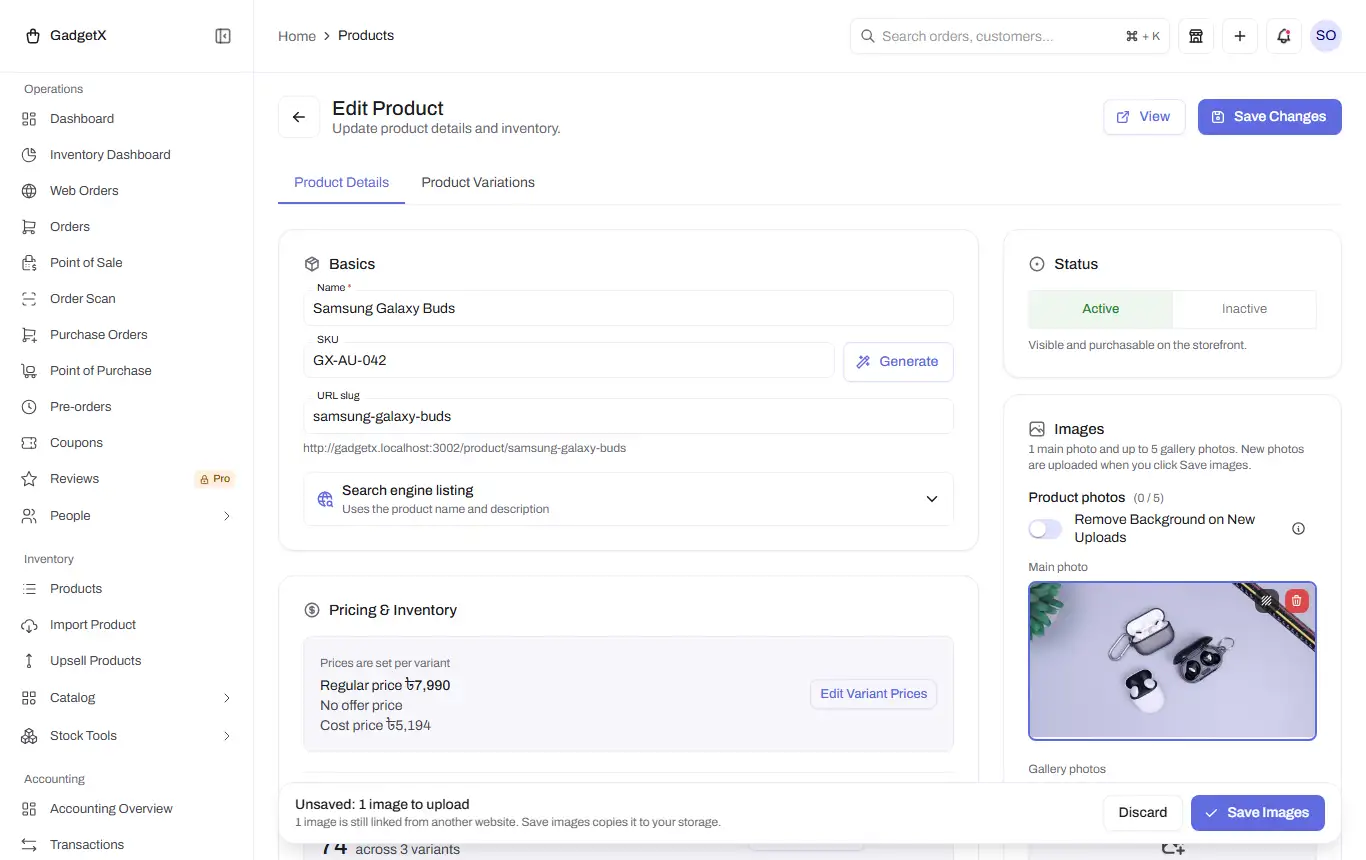Open Upsell Products in the sidebar
Screen dimensions: 1366x860
click(127, 661)
